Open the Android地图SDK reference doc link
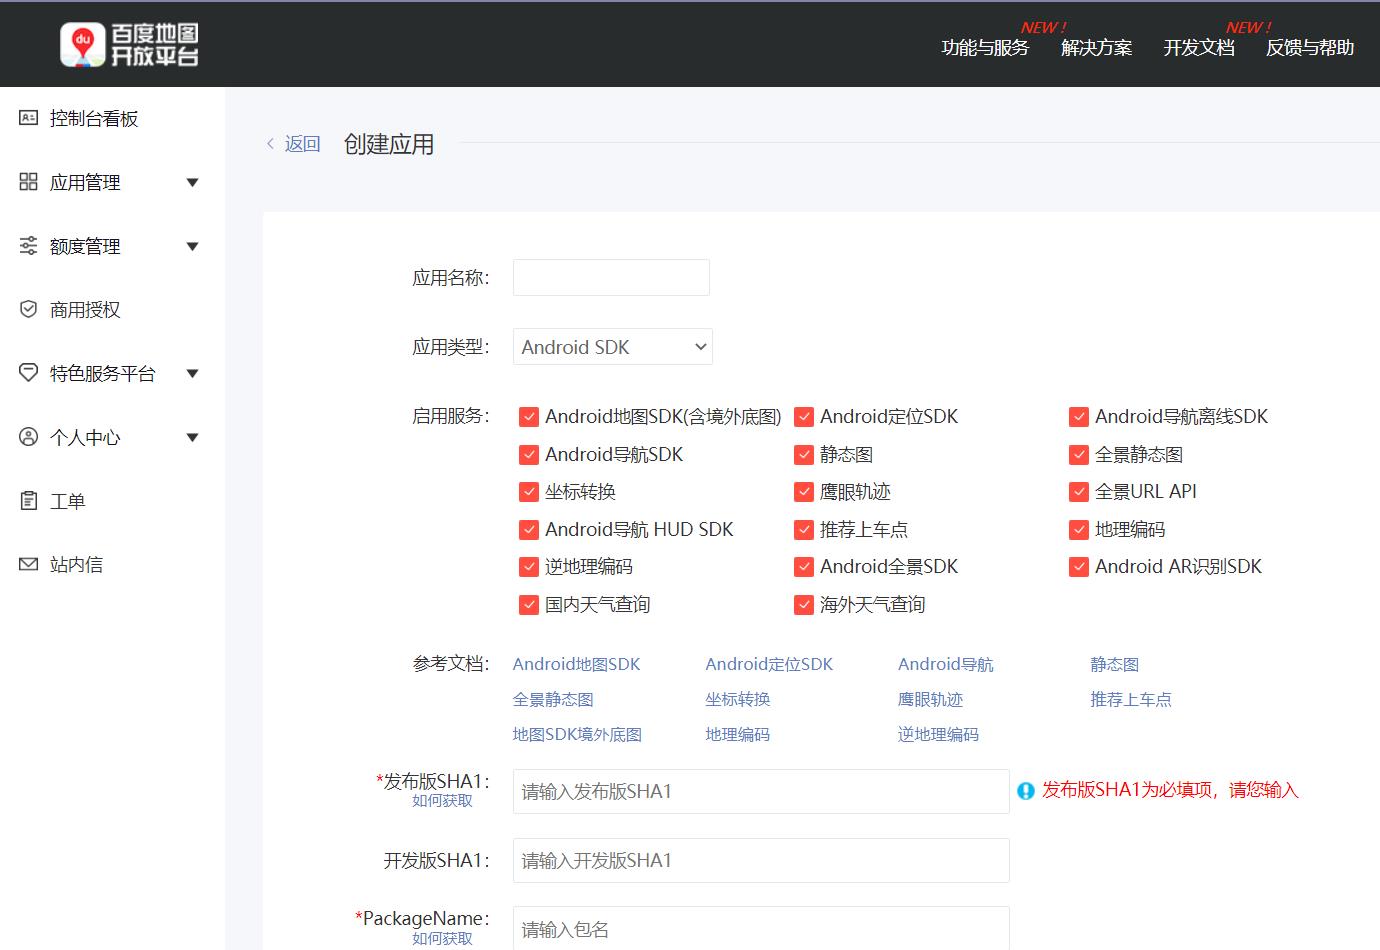Image resolution: width=1380 pixels, height=950 pixels. pyautogui.click(x=576, y=664)
